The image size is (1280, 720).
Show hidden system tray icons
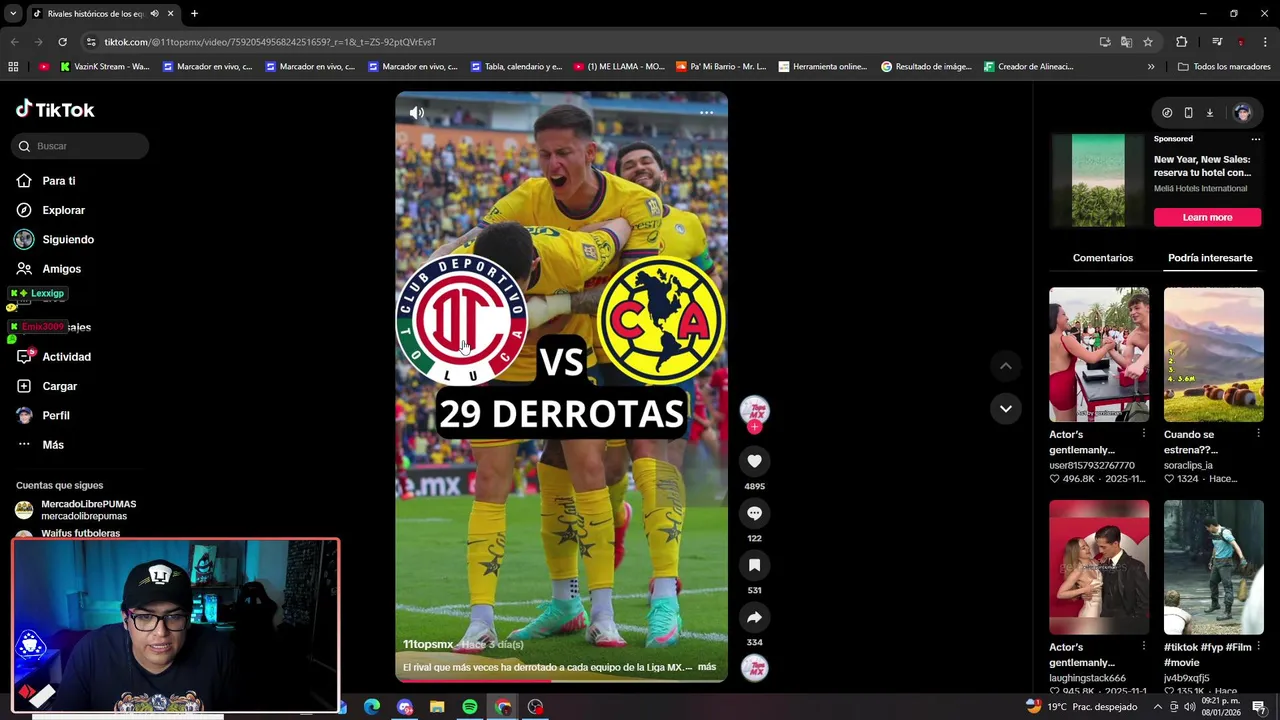pos(1158,707)
